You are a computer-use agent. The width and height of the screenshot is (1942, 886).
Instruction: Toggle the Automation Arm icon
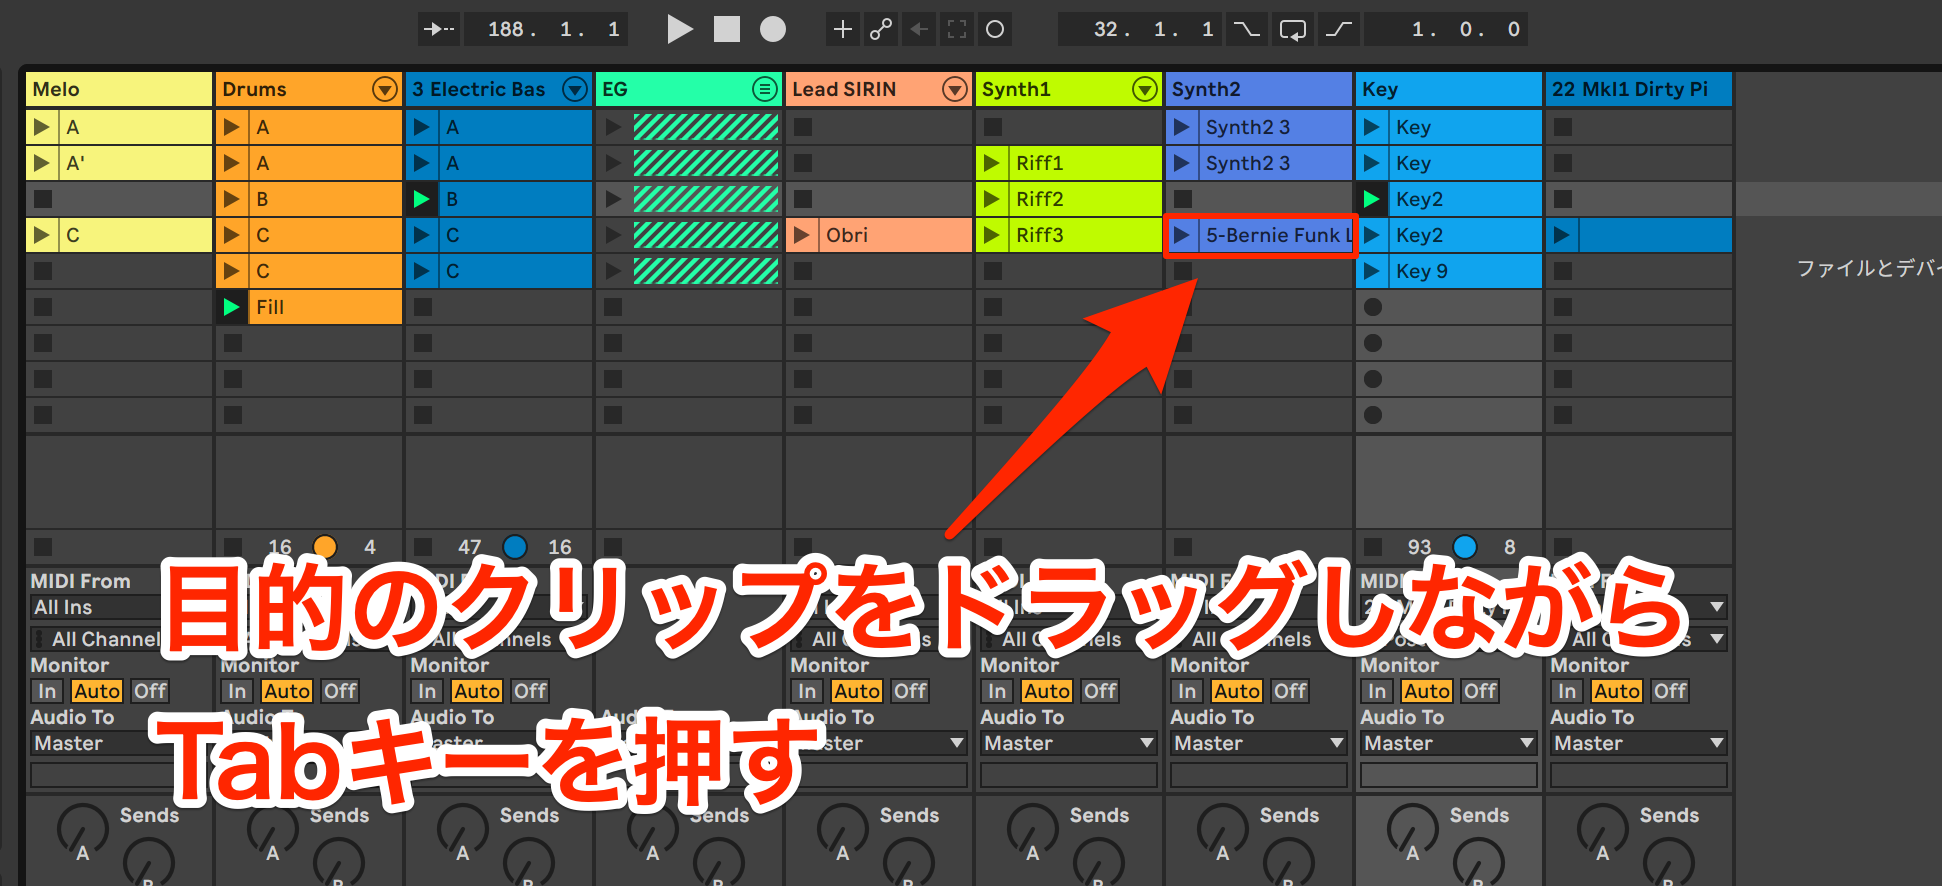881,29
